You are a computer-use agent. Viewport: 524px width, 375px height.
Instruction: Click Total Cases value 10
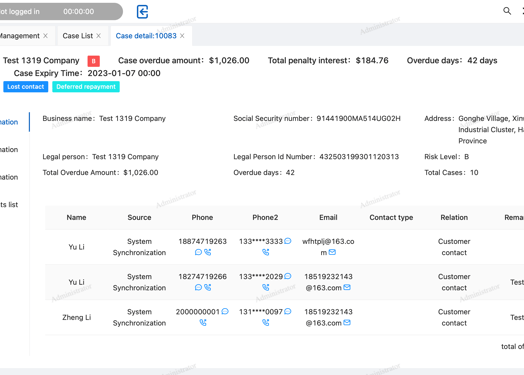tap(474, 172)
